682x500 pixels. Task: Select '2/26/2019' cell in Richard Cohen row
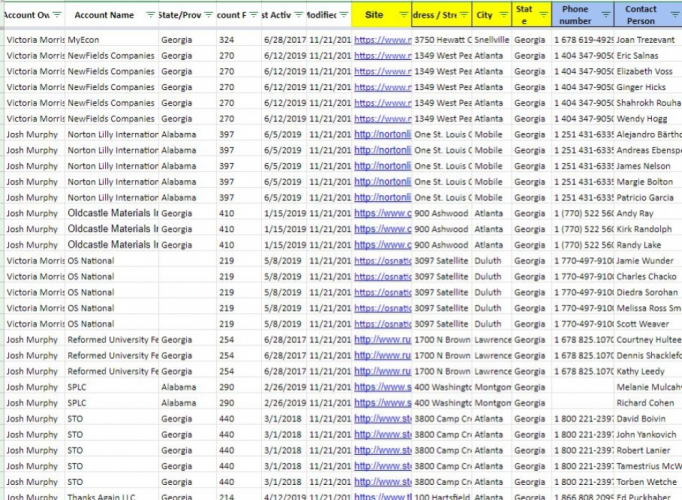(x=284, y=403)
